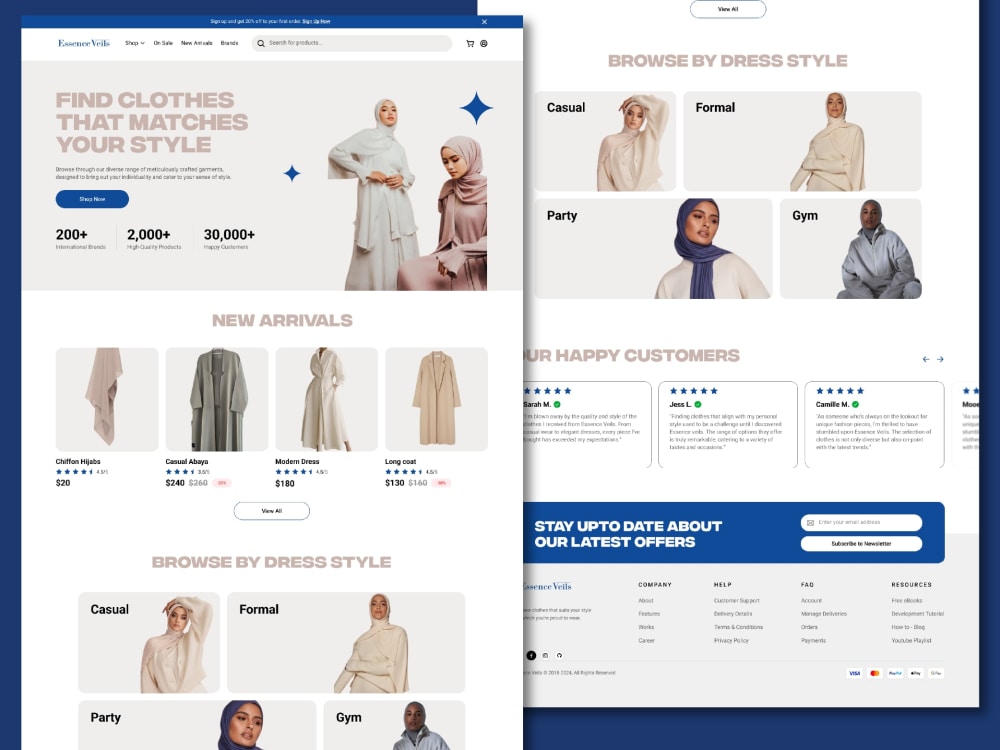Open the Formal style card above customer reviews
This screenshot has height=750, width=1000.
click(x=802, y=142)
